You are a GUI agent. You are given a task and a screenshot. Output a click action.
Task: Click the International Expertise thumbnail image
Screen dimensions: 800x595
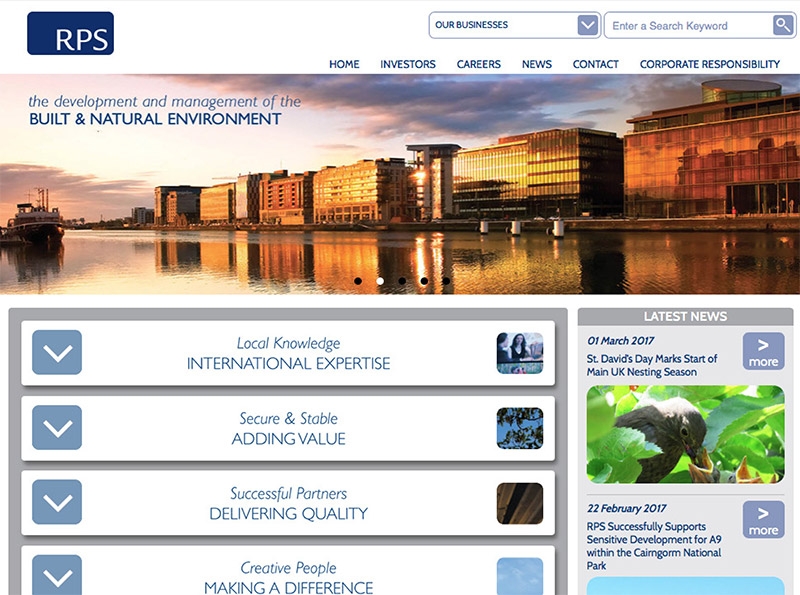[520, 353]
